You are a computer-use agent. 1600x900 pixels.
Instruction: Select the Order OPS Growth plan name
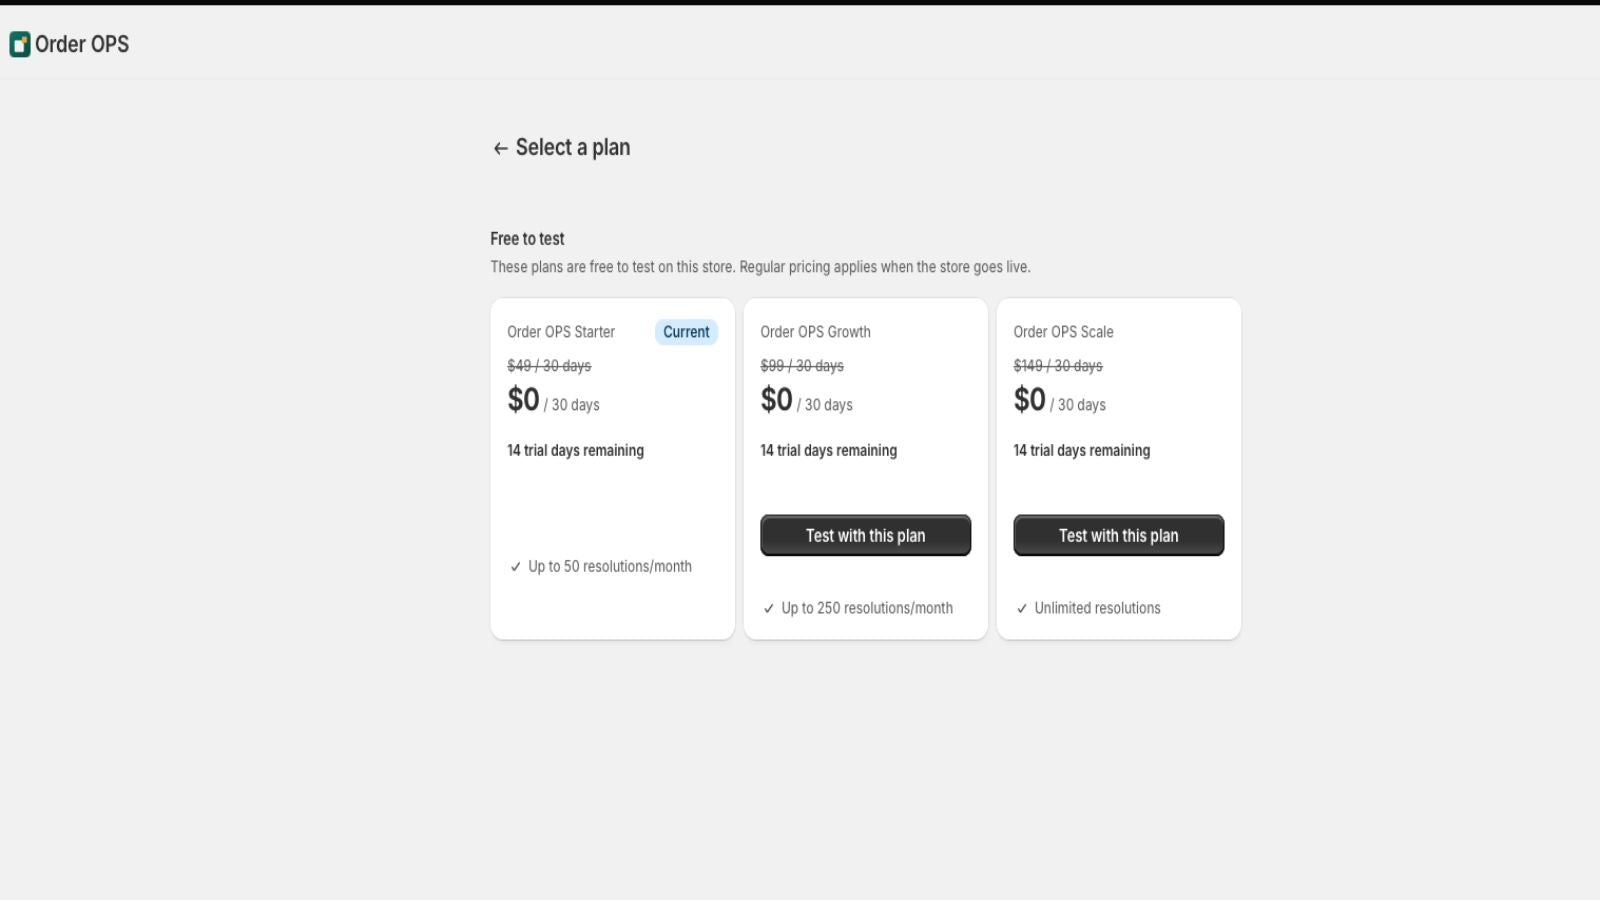coord(815,332)
